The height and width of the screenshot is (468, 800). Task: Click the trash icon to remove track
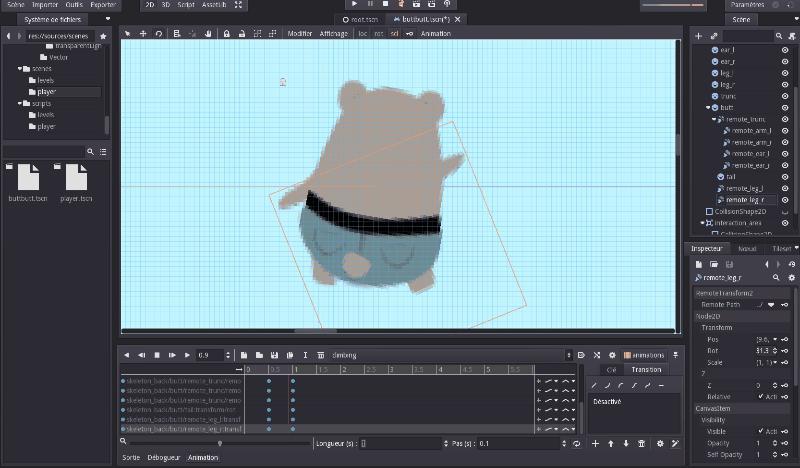click(642, 443)
